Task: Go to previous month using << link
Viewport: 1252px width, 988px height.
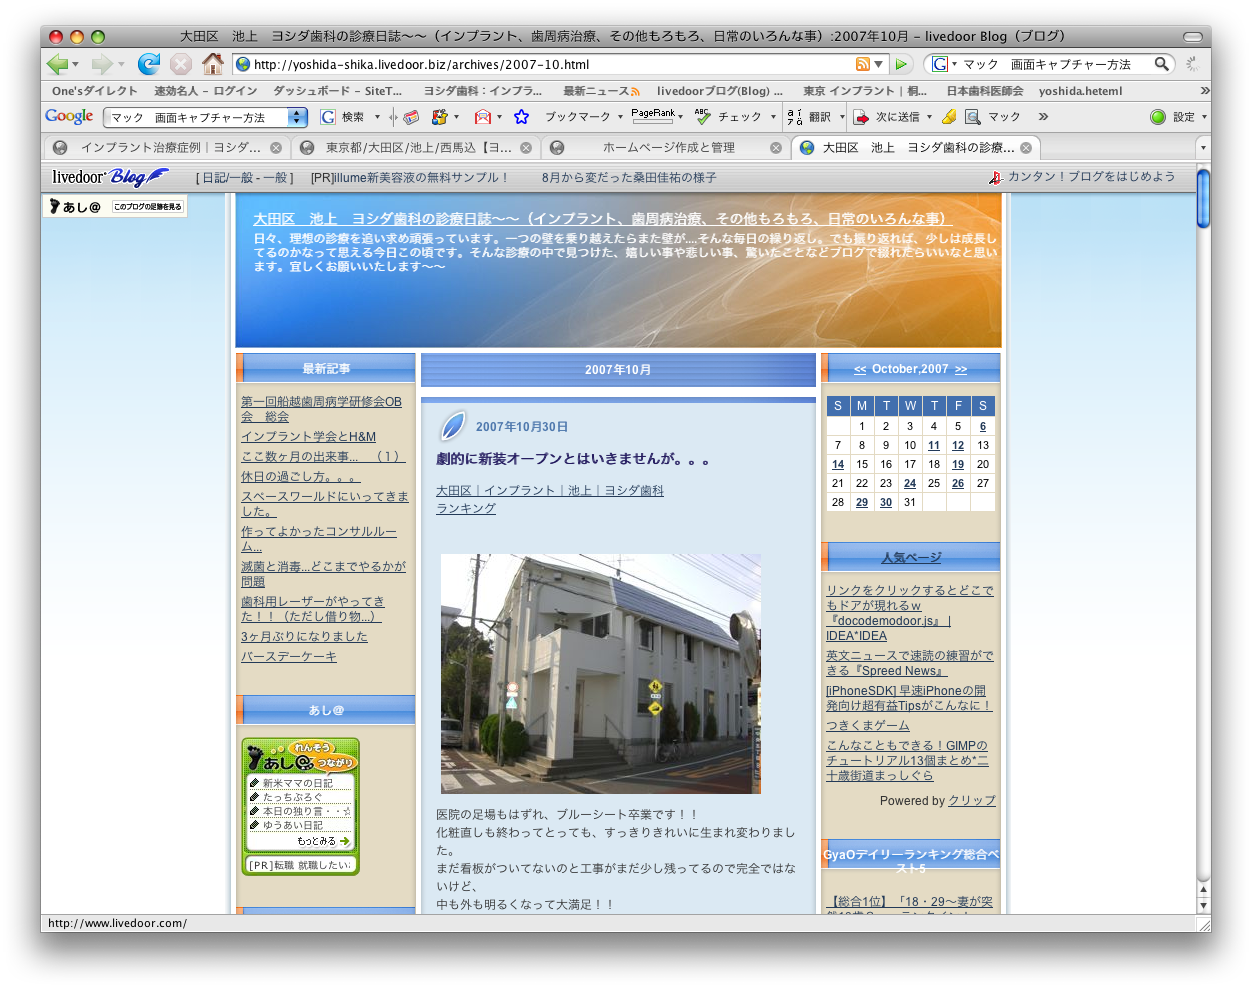Action: tap(860, 369)
